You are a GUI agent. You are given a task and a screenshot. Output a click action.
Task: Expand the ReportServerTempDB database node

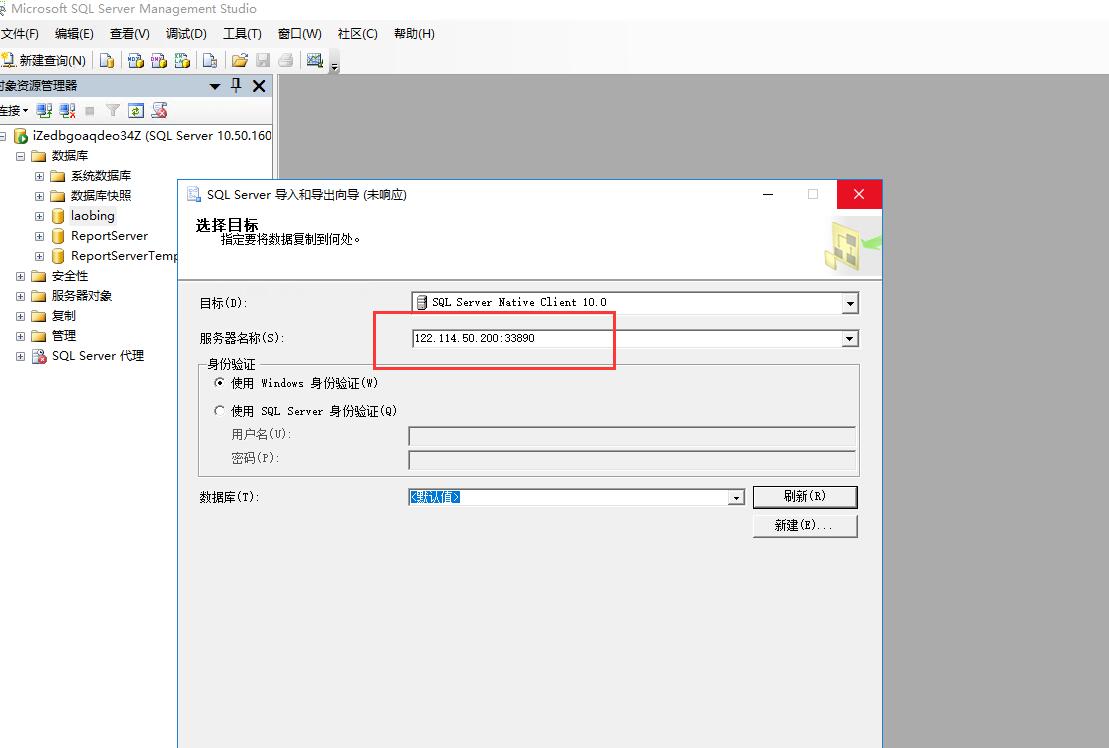coord(40,256)
